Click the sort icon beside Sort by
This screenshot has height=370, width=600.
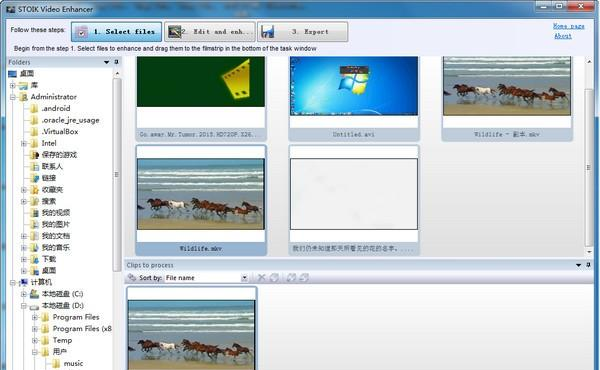point(132,277)
